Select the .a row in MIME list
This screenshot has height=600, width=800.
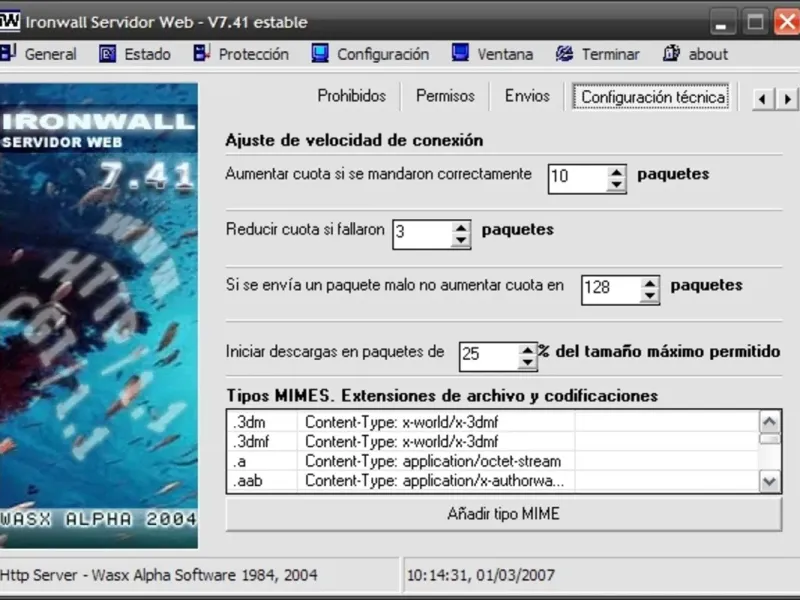tap(493, 461)
